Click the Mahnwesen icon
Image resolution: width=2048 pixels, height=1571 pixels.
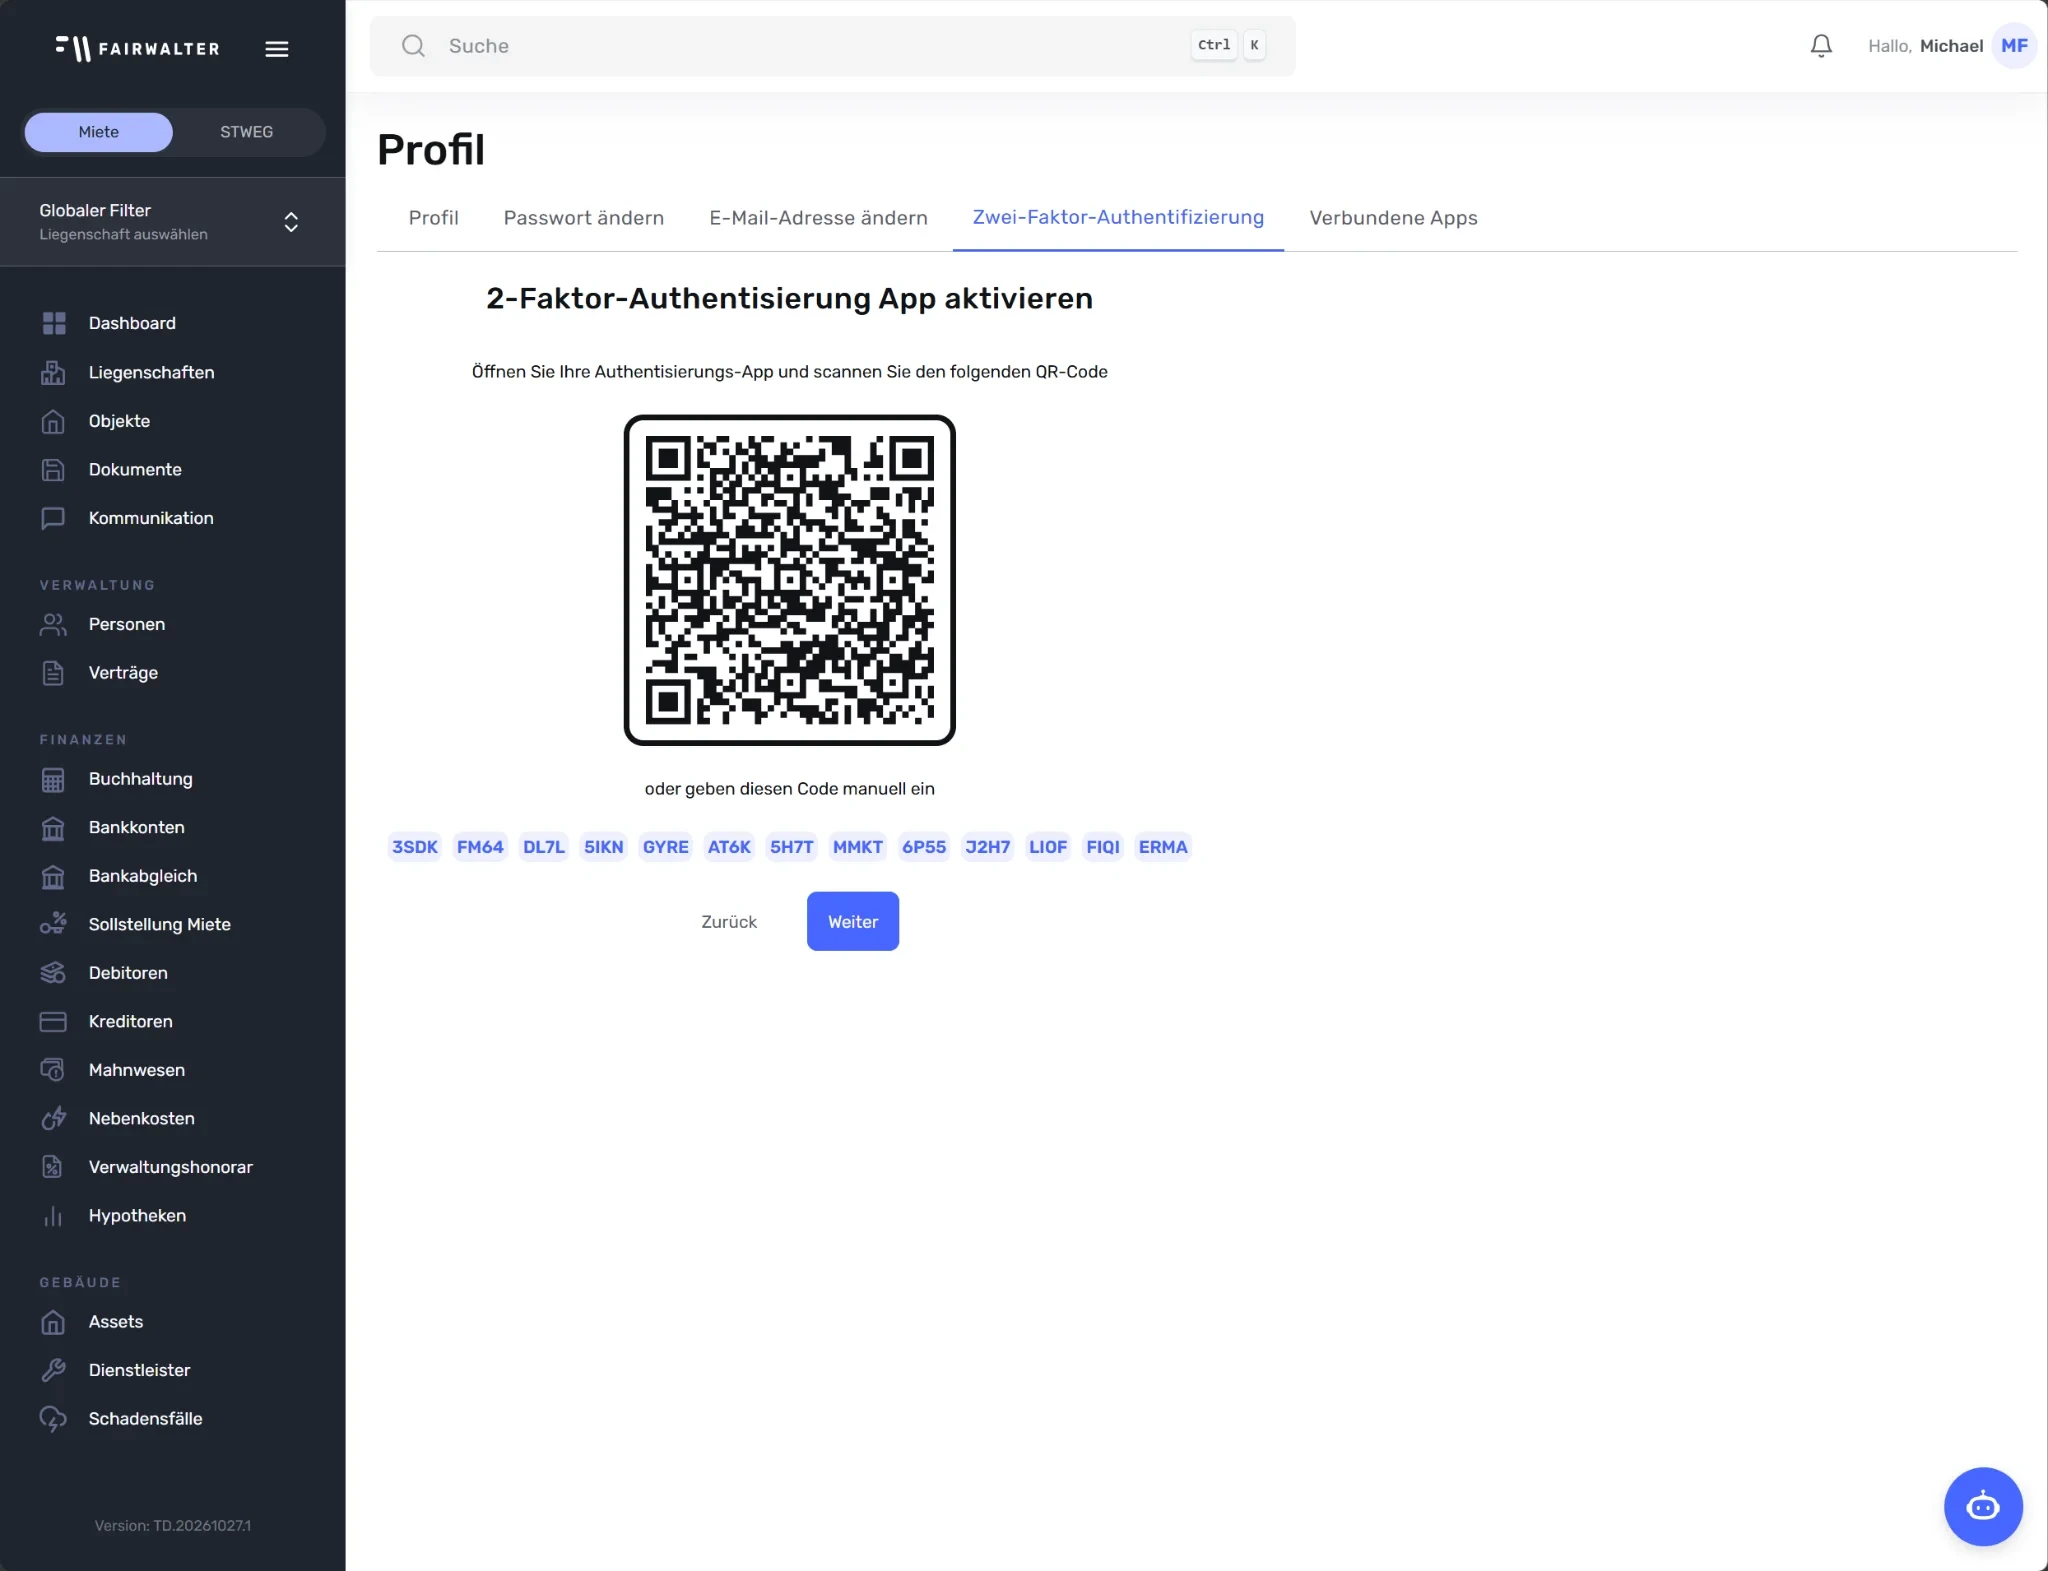(53, 1070)
